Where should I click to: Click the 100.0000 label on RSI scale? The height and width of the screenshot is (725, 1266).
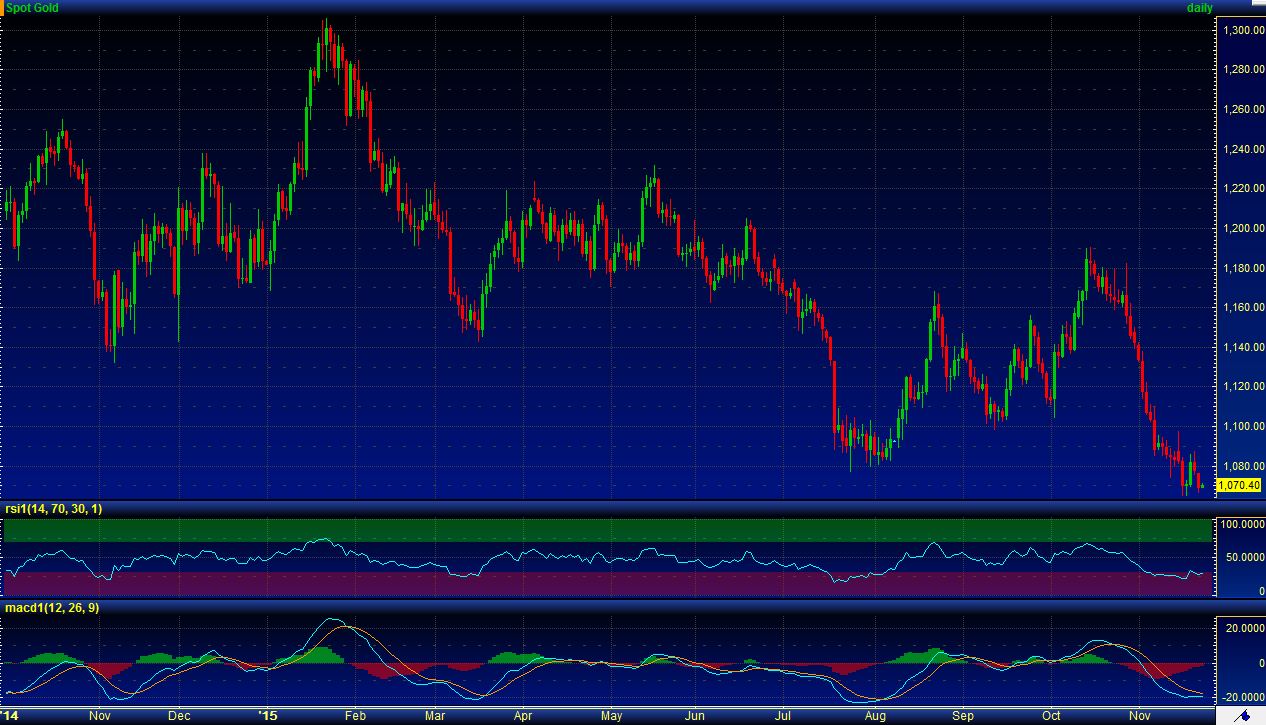tap(1240, 524)
